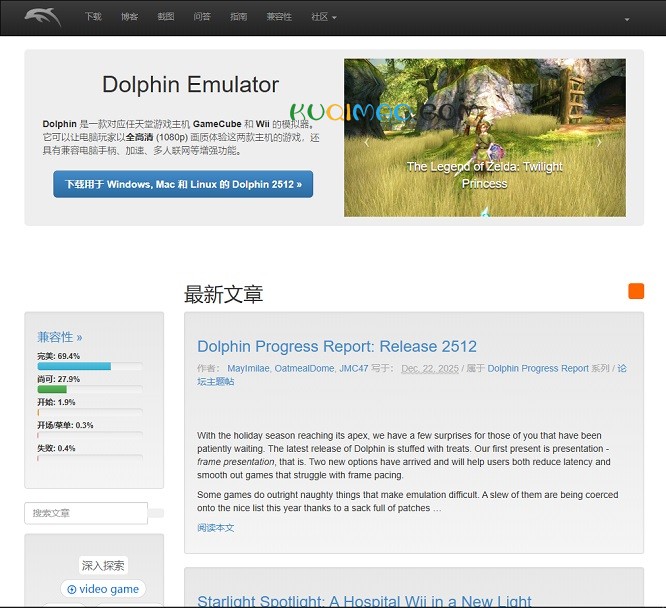666x608 pixels.
Task: Click the download Dolphin 2512 button
Action: tap(183, 184)
